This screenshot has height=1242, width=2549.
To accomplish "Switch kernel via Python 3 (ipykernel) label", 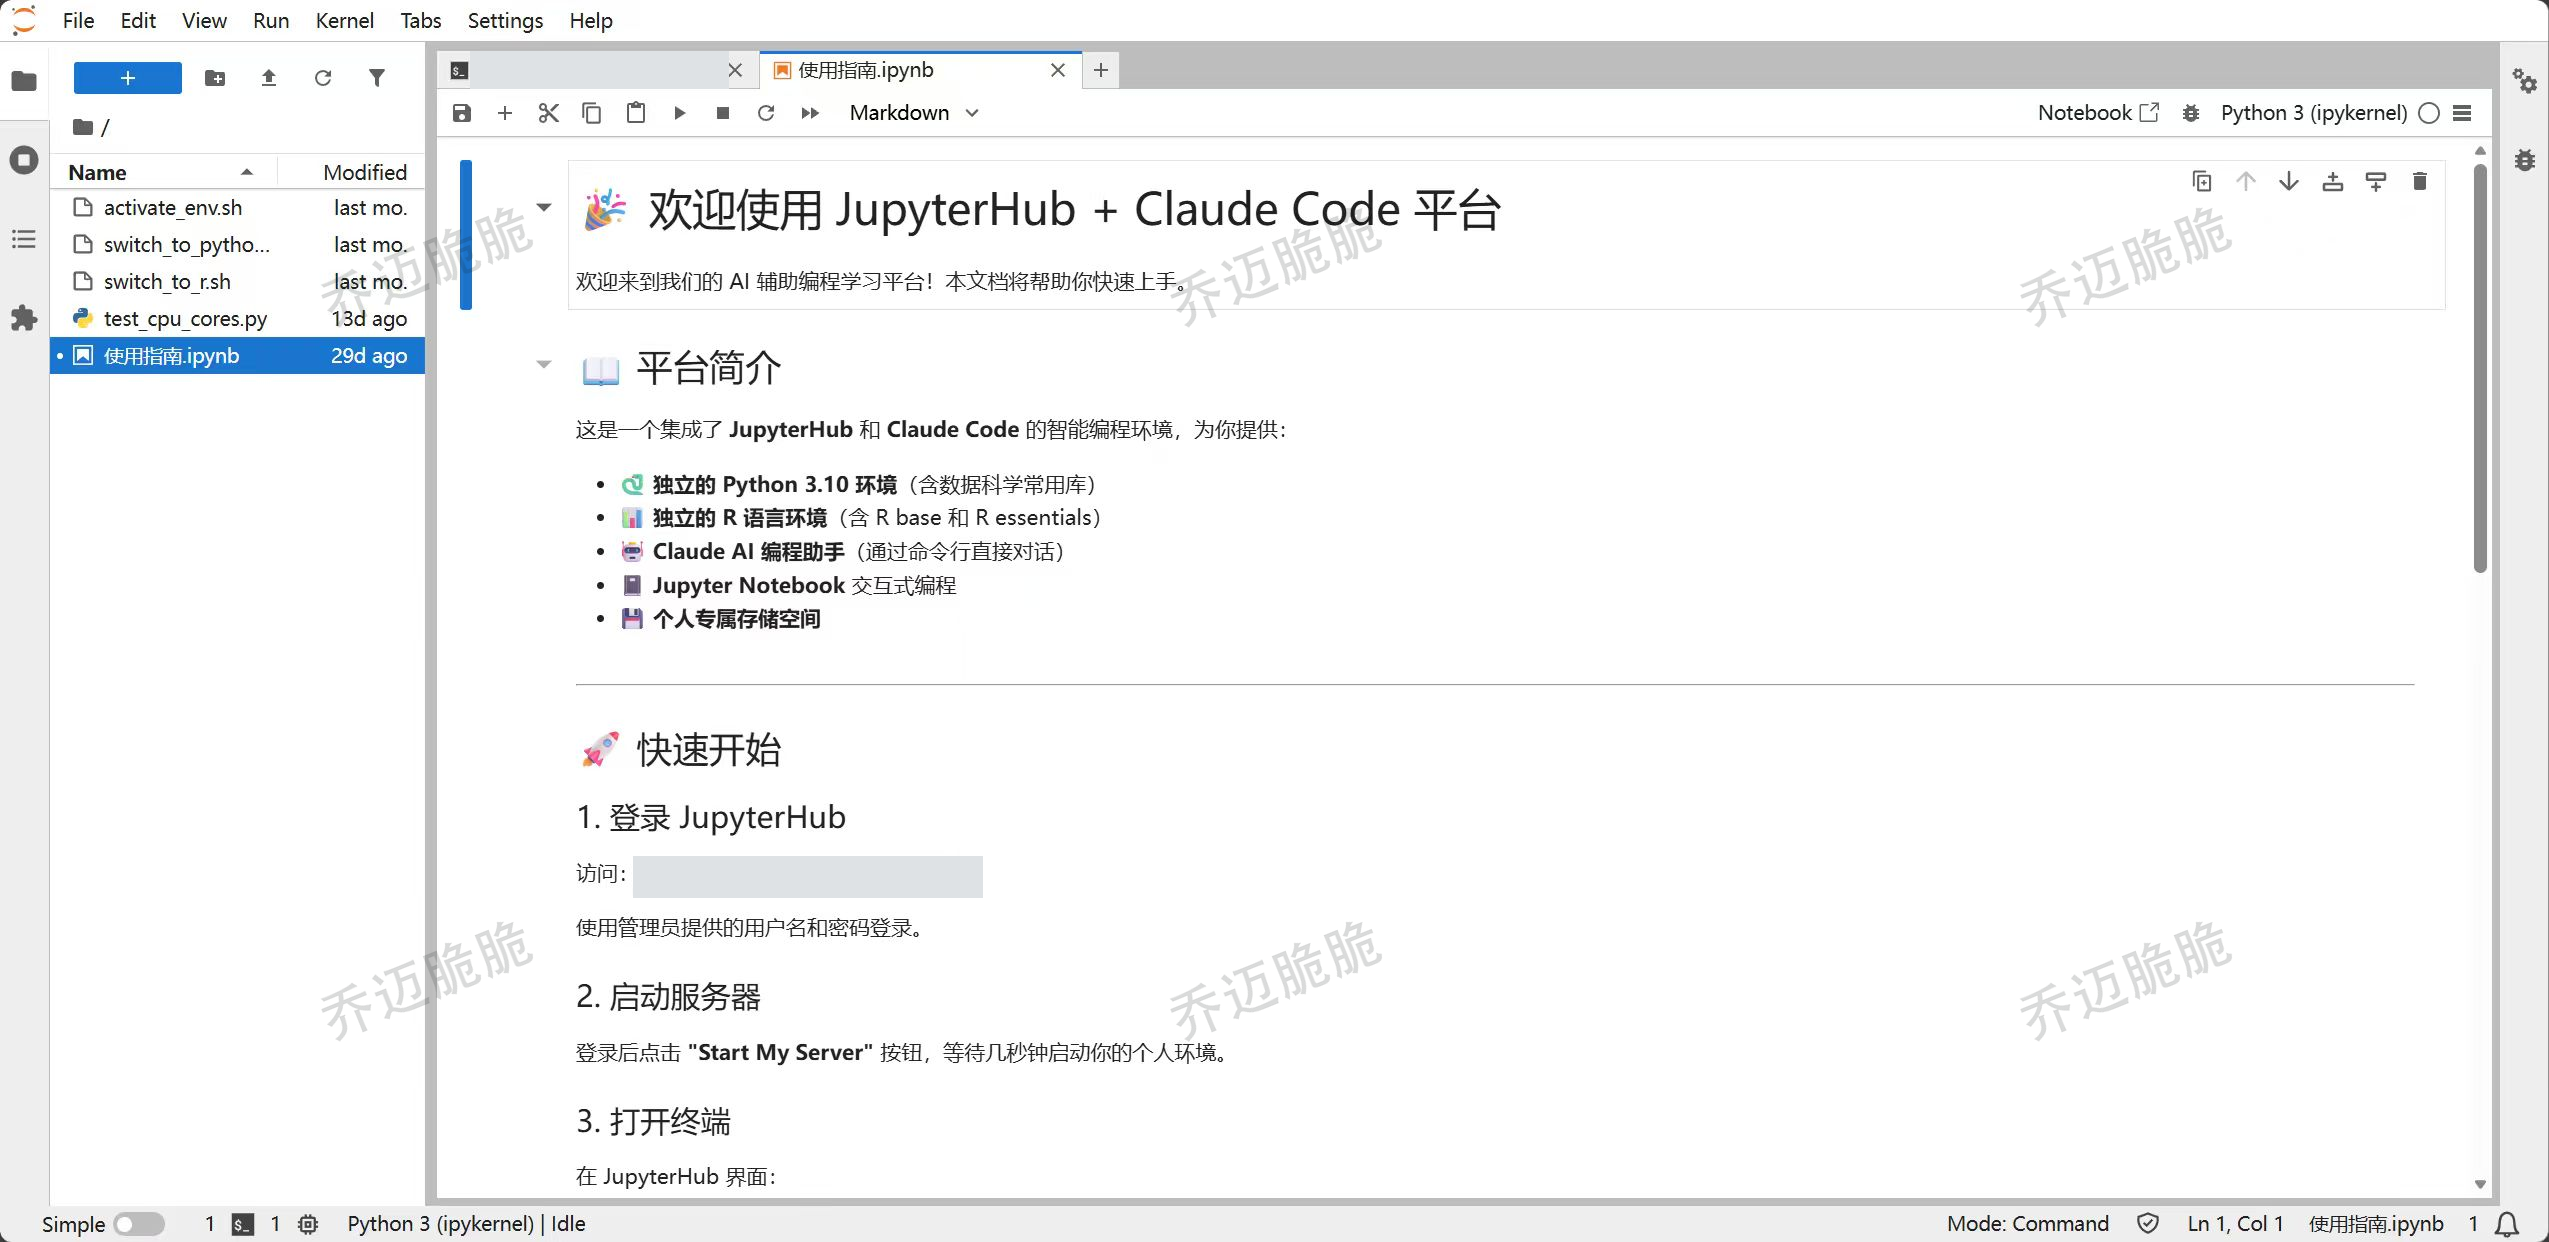I will 2314,113.
